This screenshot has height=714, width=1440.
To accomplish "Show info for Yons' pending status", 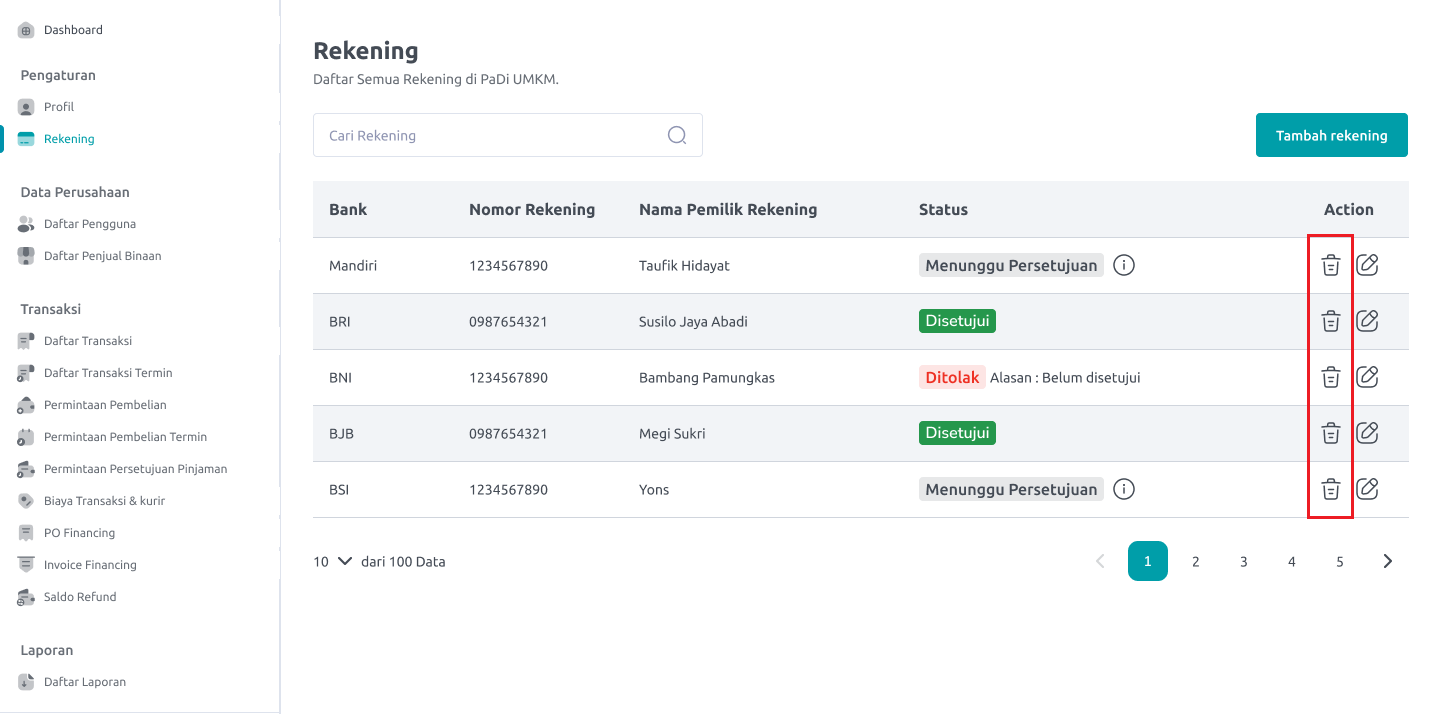I will 1124,489.
